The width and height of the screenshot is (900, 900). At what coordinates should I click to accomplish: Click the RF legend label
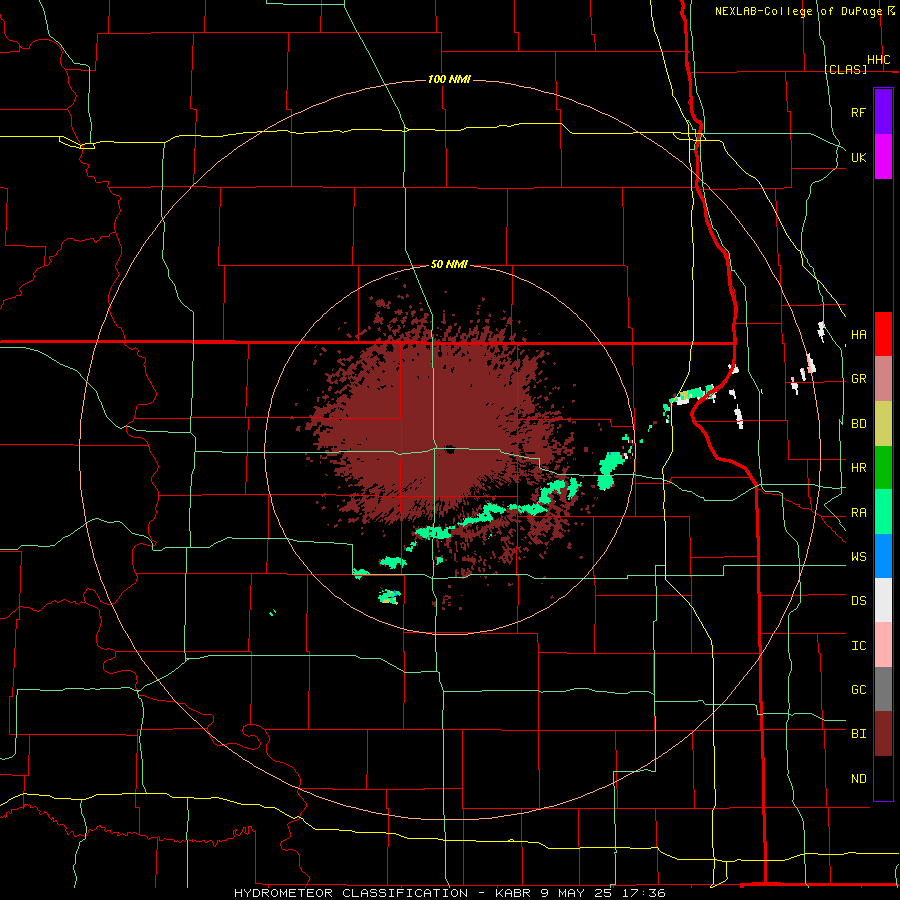[858, 112]
